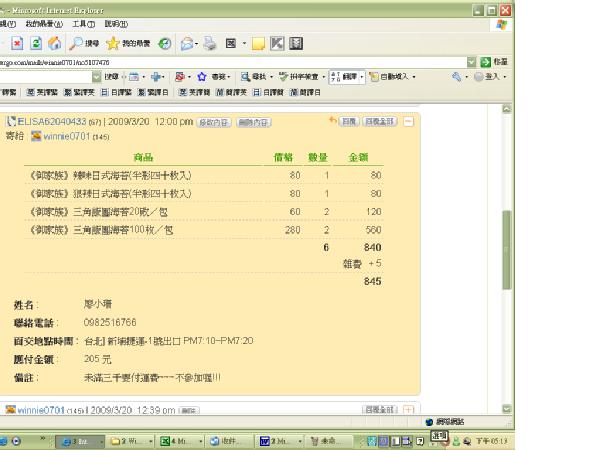Click the spell check icon with green checkmark
Viewport: 600px width, 450px height.
tap(283, 77)
